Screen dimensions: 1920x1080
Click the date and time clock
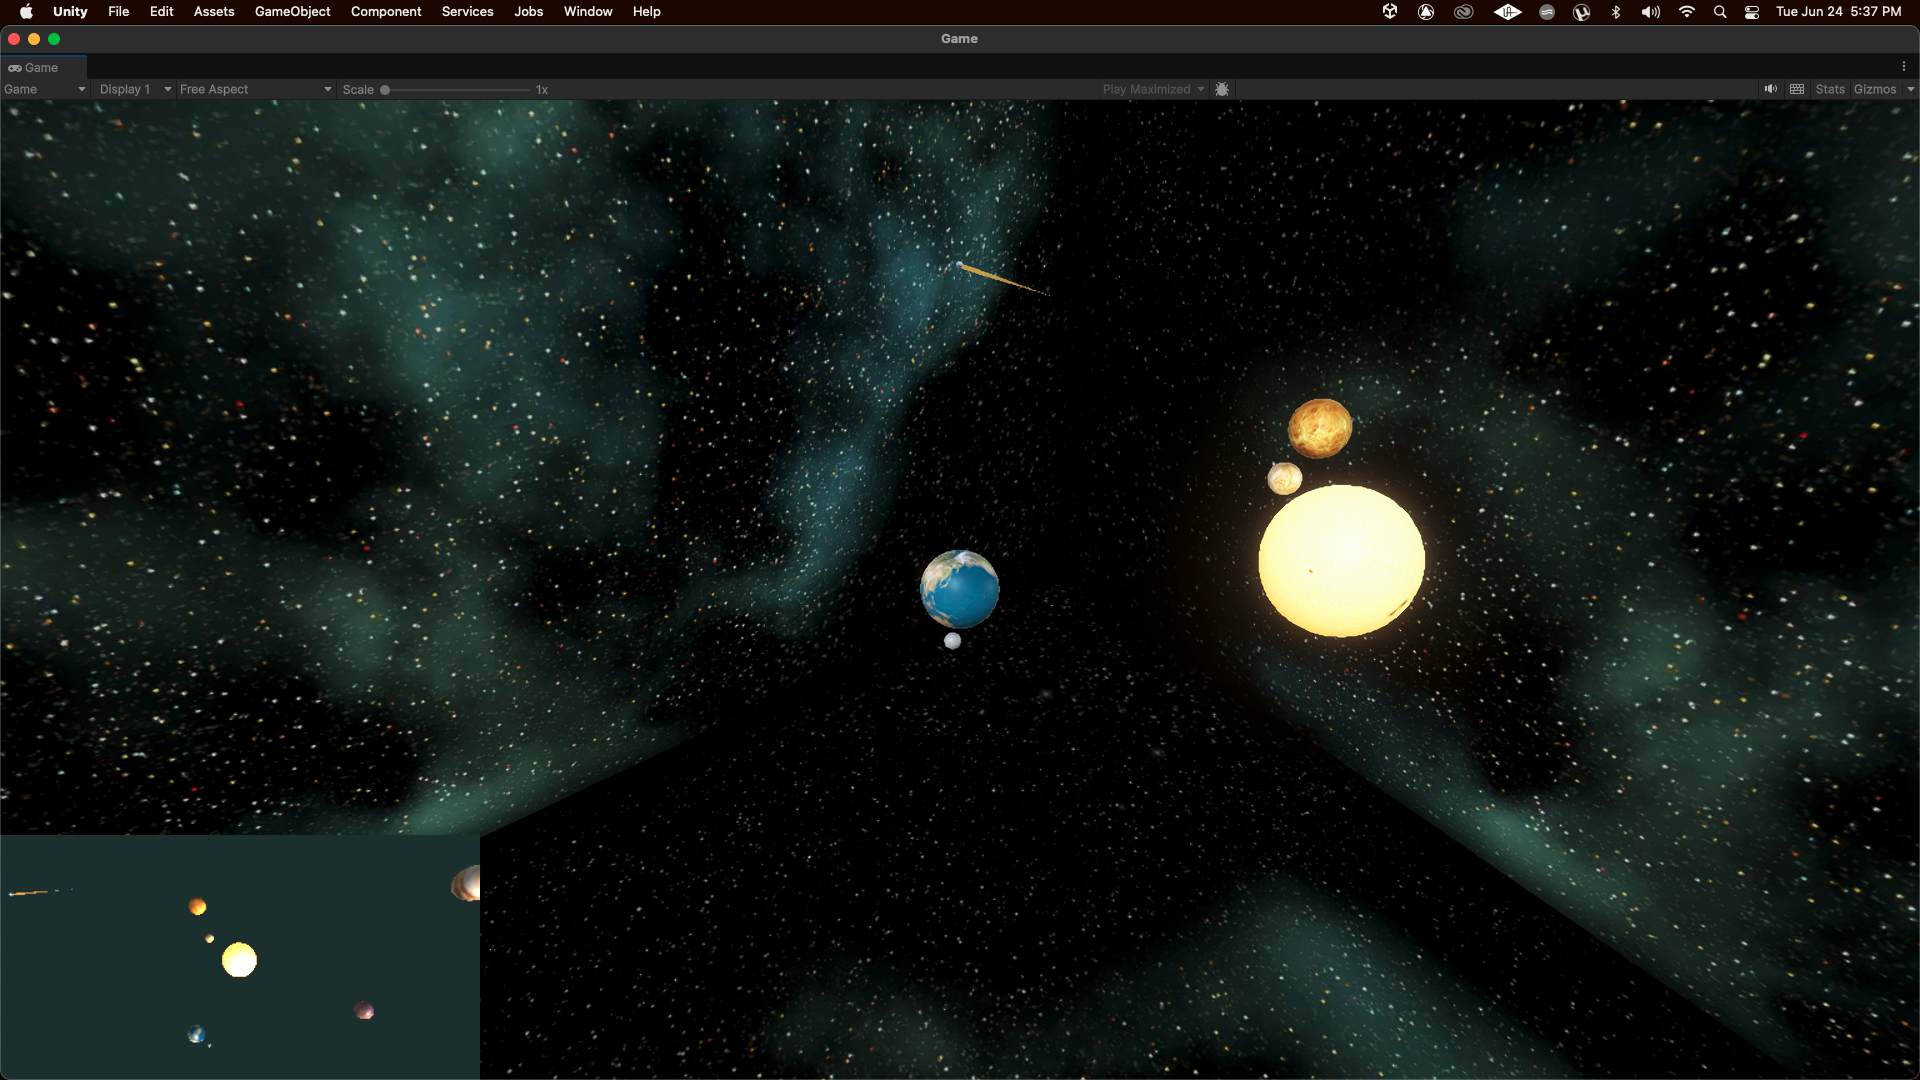pos(1838,12)
